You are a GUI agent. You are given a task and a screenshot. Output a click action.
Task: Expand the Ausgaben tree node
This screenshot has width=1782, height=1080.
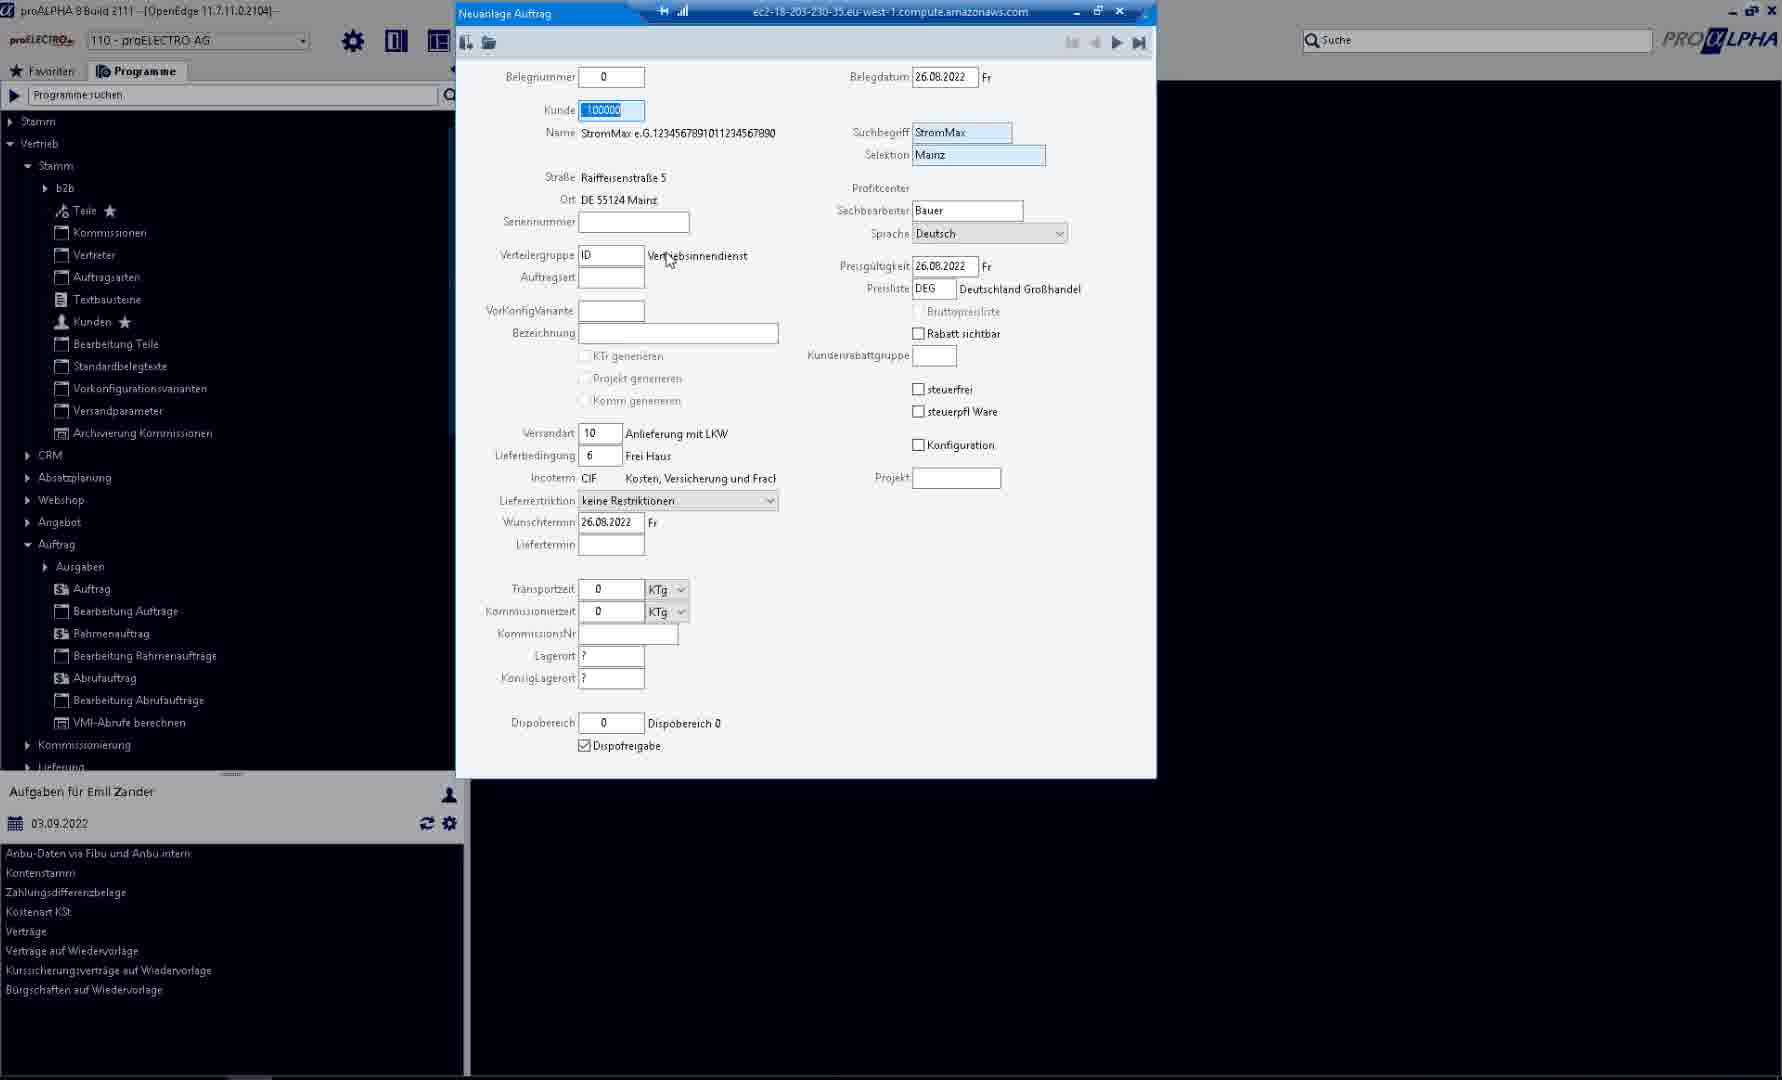coord(45,567)
